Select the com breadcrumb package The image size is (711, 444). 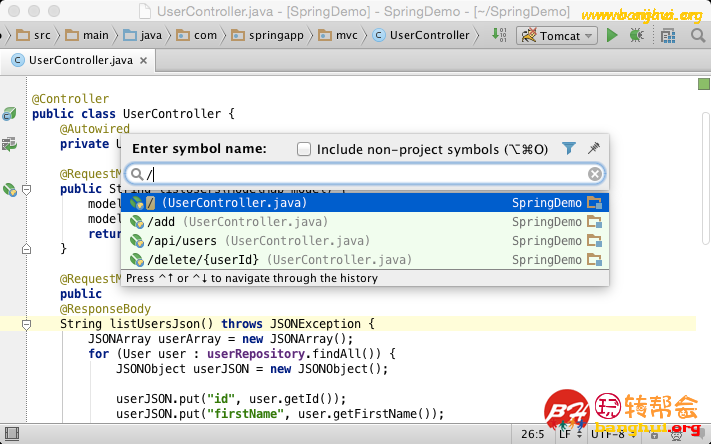tap(196, 35)
